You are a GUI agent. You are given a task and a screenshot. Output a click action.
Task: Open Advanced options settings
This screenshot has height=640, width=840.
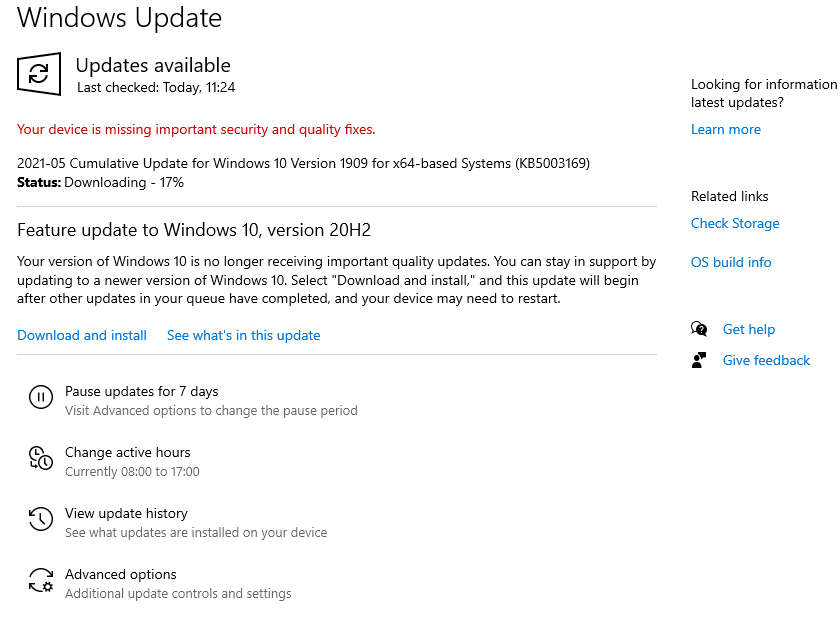point(120,574)
